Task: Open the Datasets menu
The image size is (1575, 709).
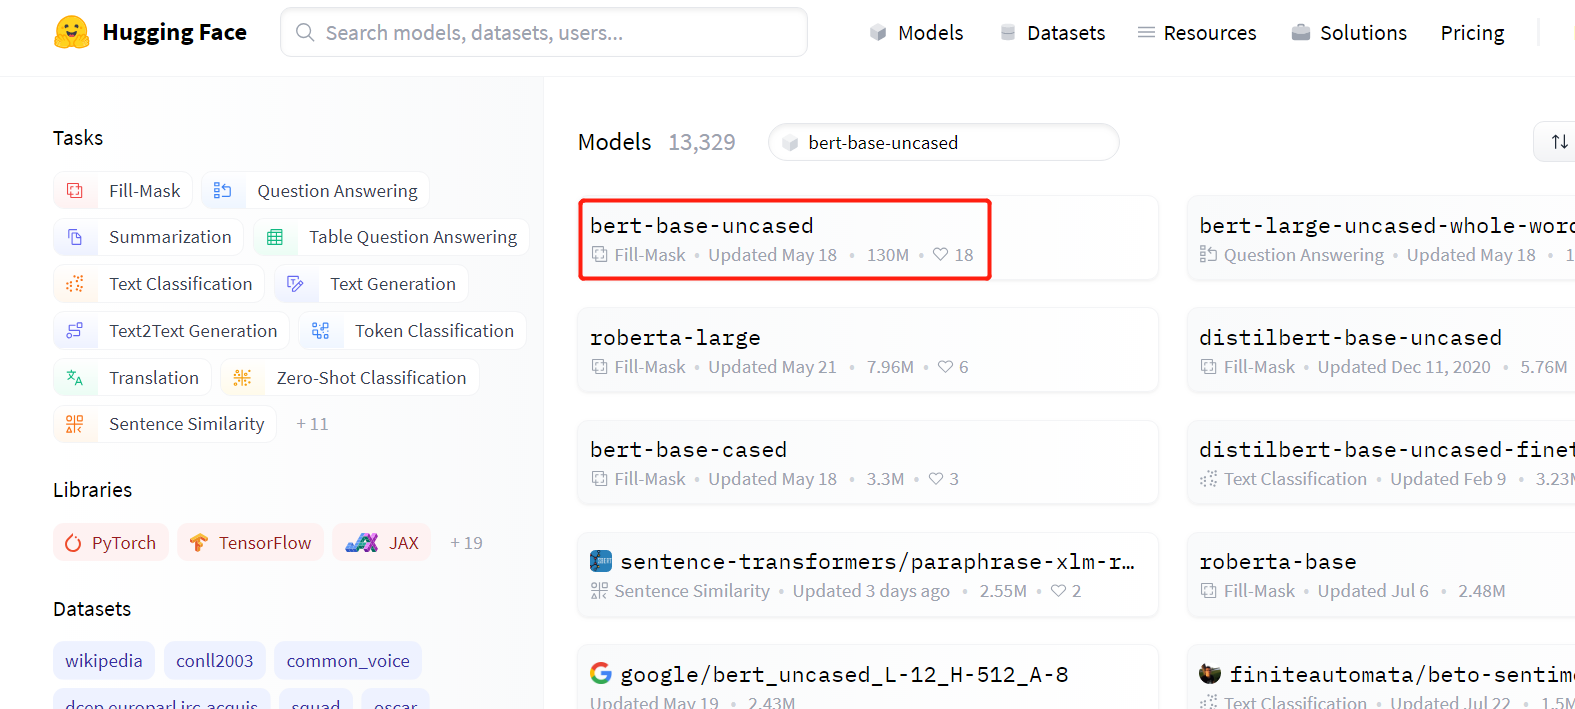Action: click(1052, 33)
